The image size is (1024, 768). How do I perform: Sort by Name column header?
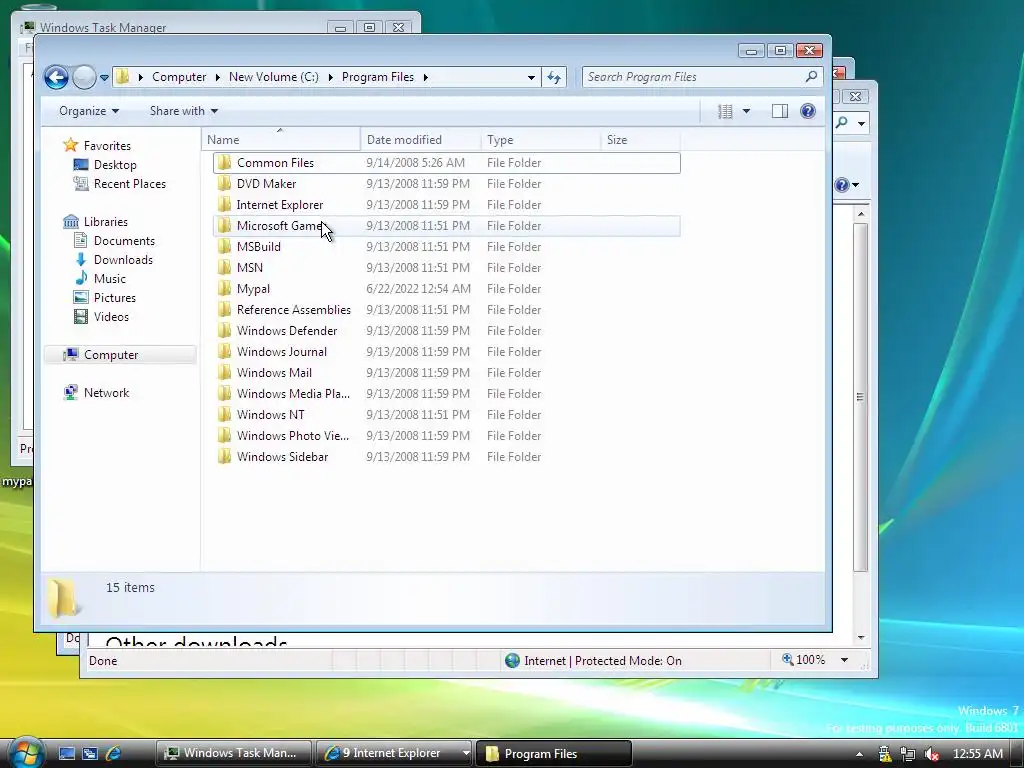[281, 140]
